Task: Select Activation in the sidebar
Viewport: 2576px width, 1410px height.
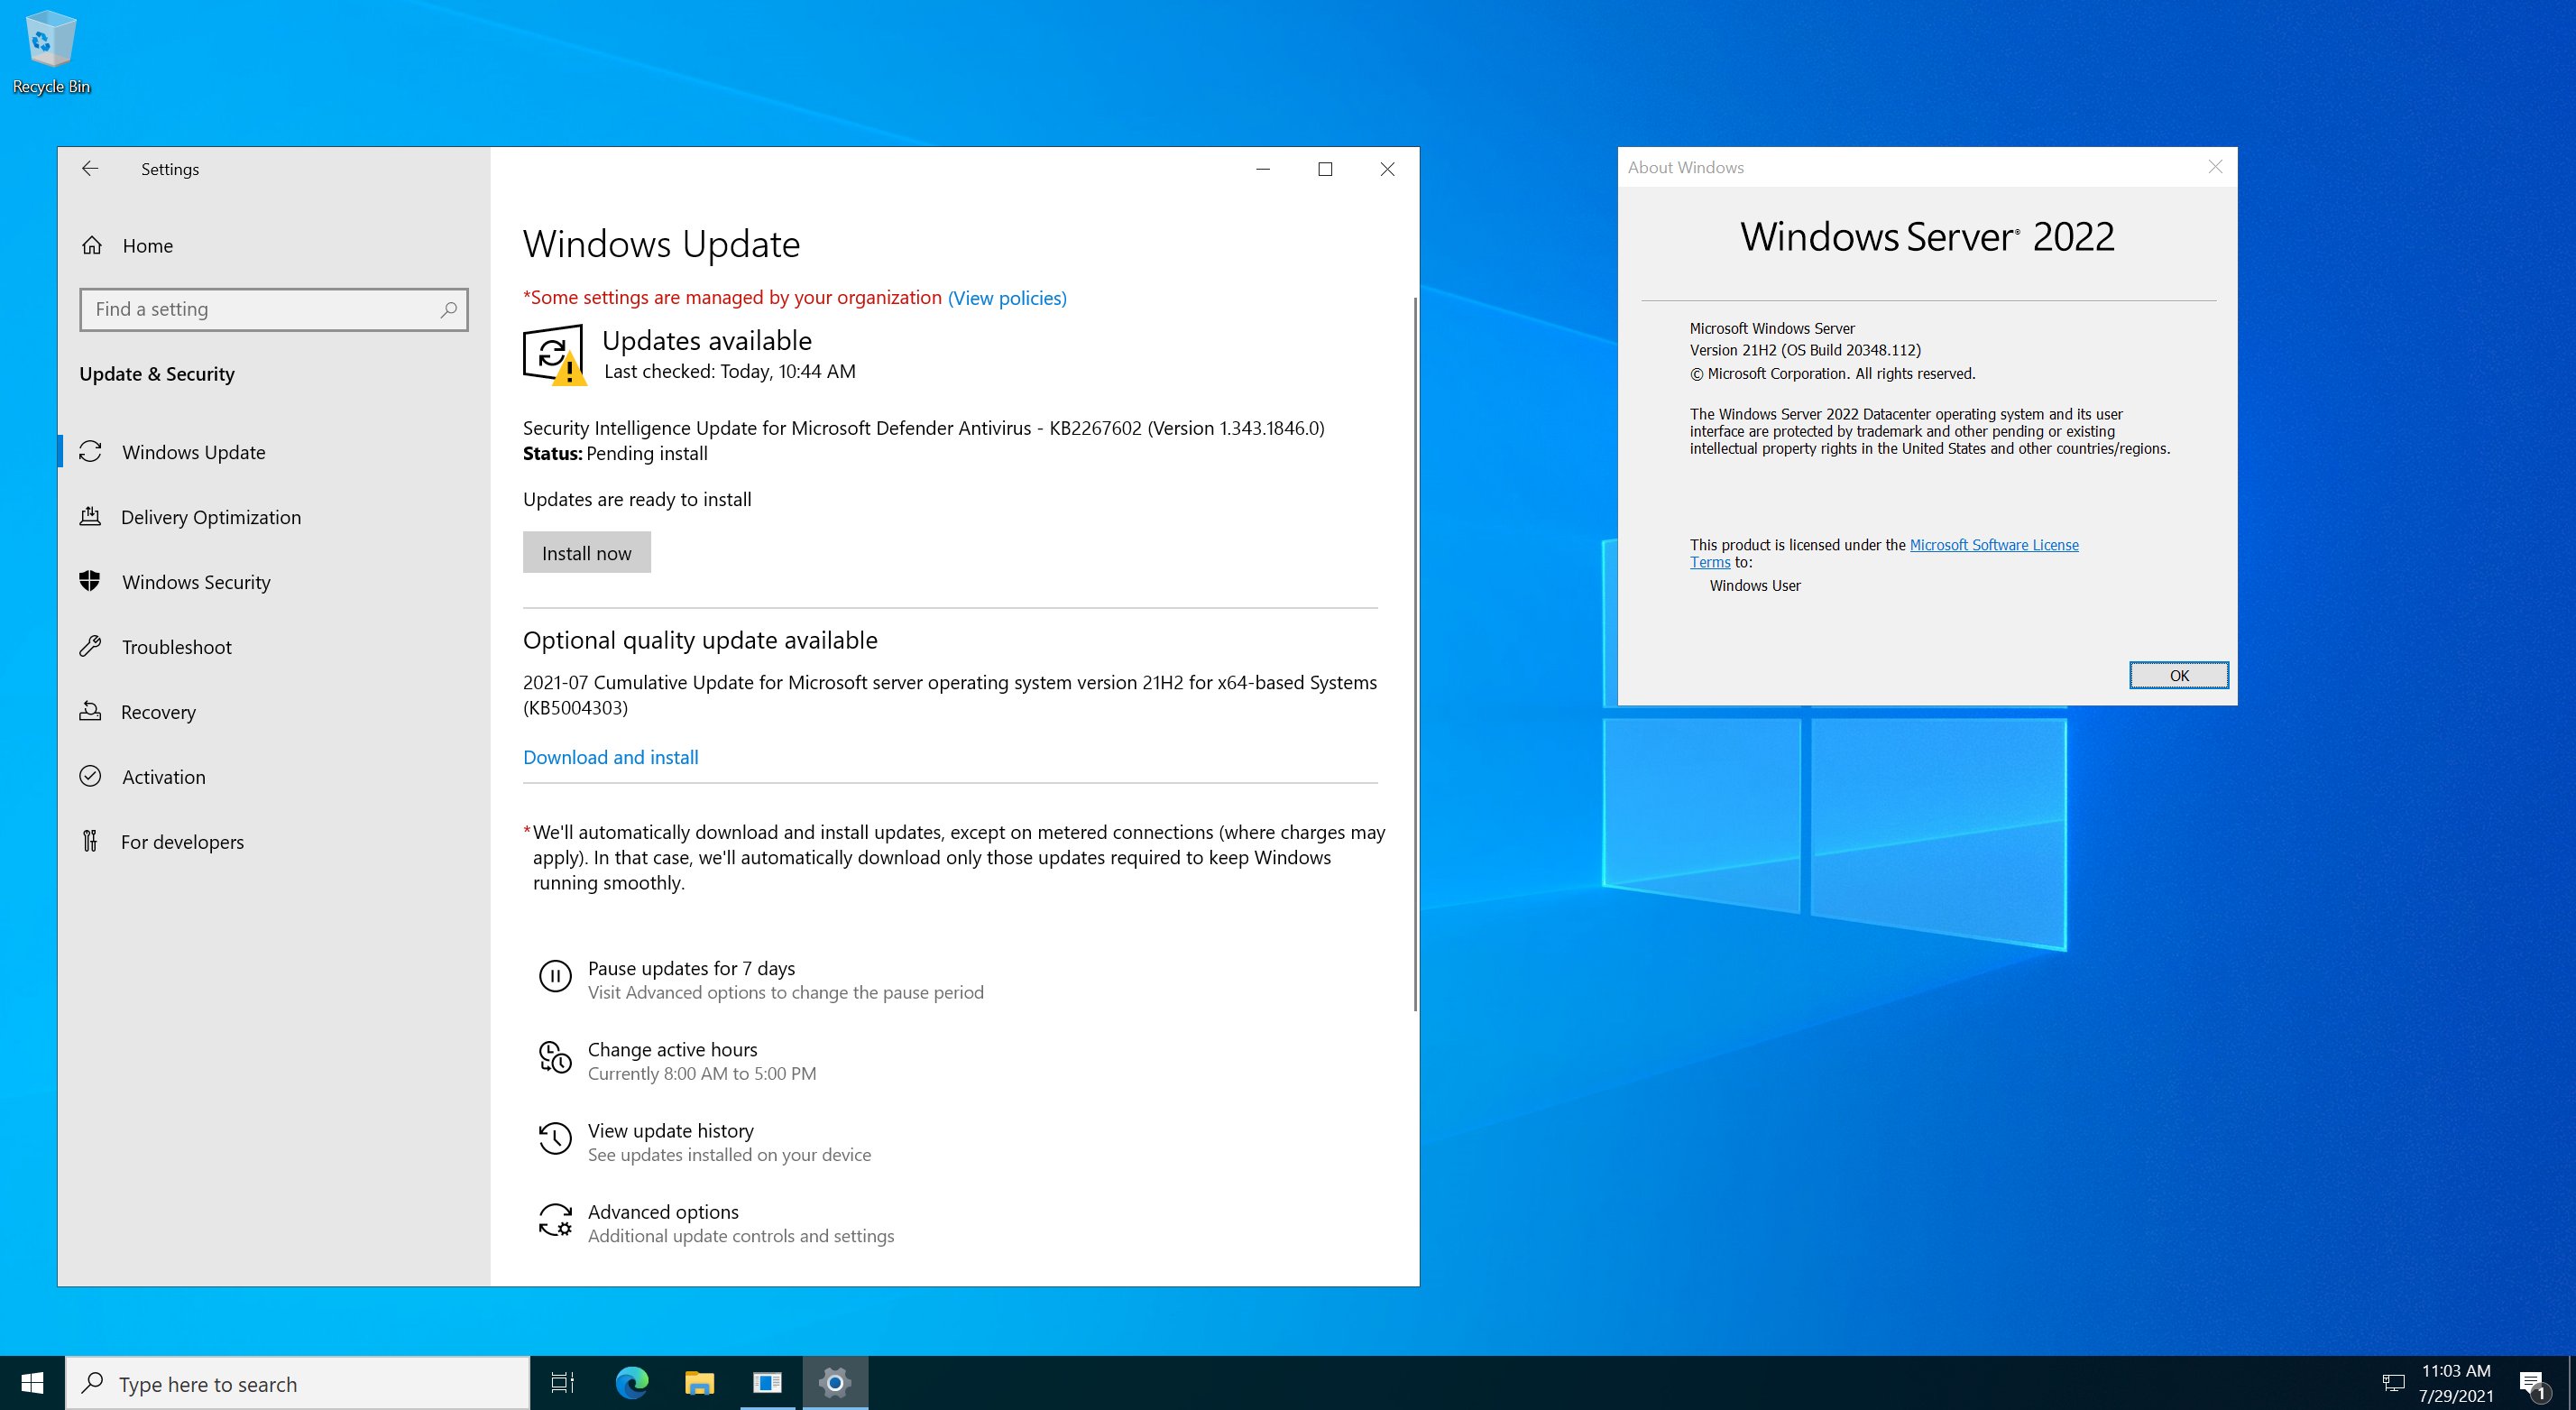Action: (91, 776)
